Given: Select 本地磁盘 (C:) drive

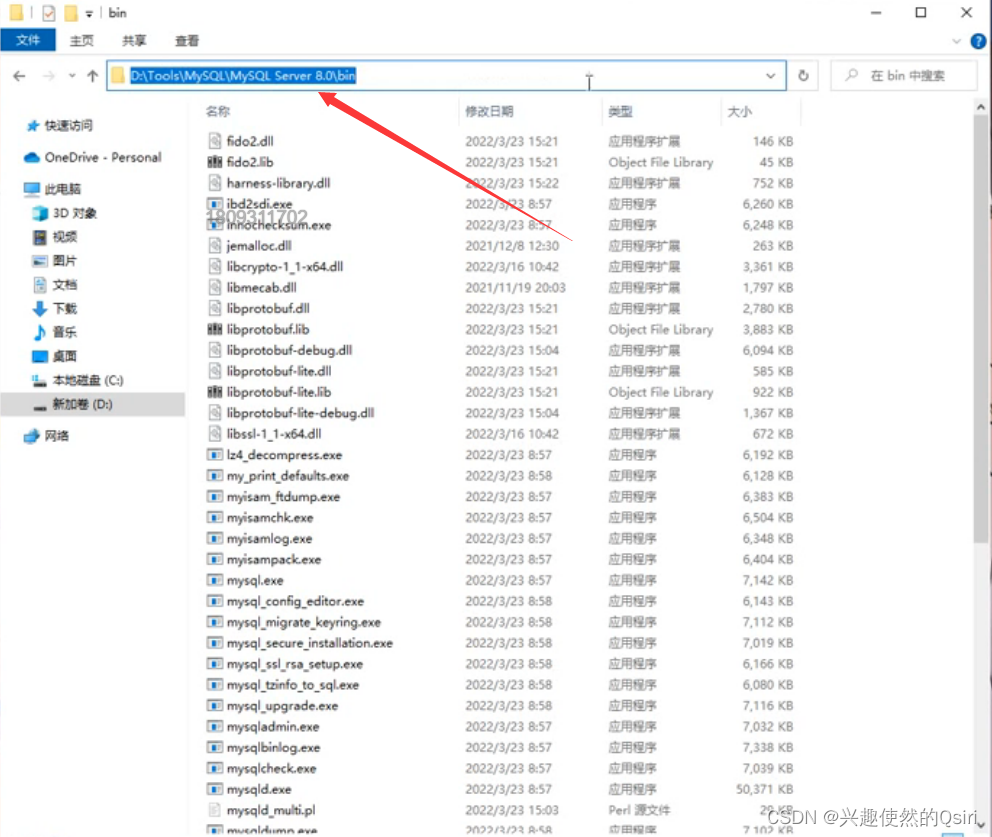Looking at the screenshot, I should (x=87, y=380).
